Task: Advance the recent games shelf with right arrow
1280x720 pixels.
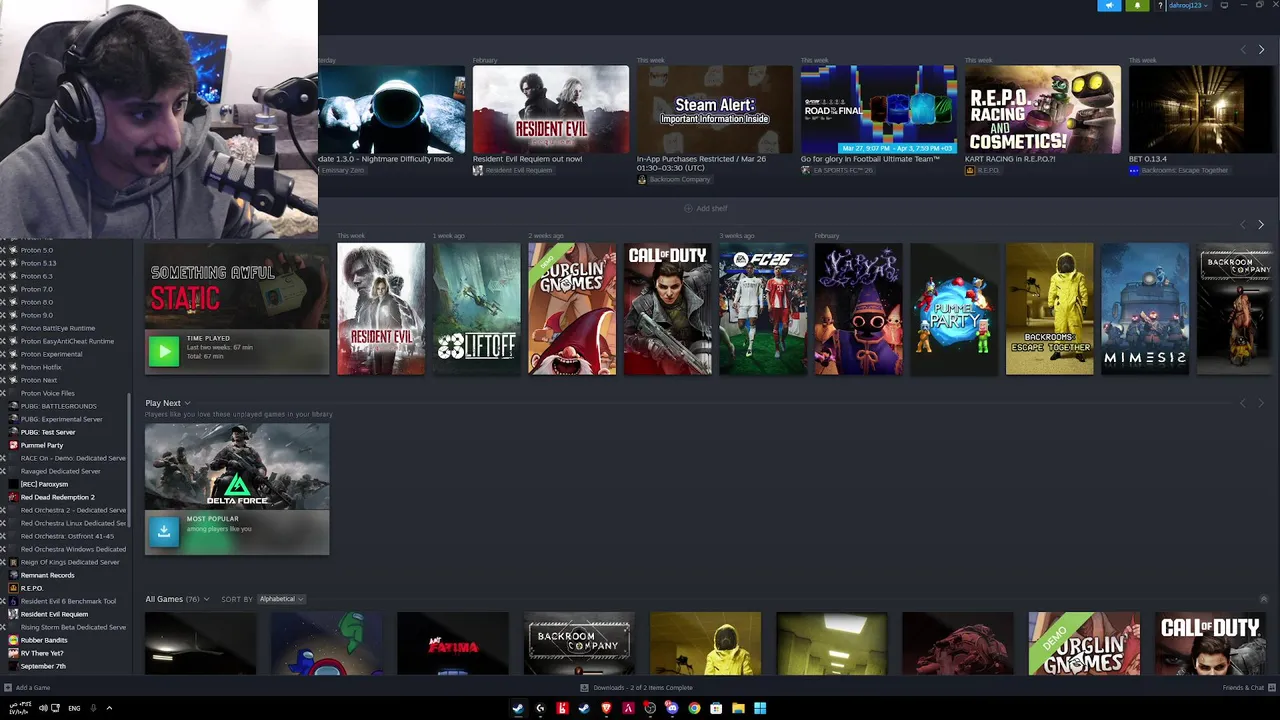Action: coord(1261,225)
